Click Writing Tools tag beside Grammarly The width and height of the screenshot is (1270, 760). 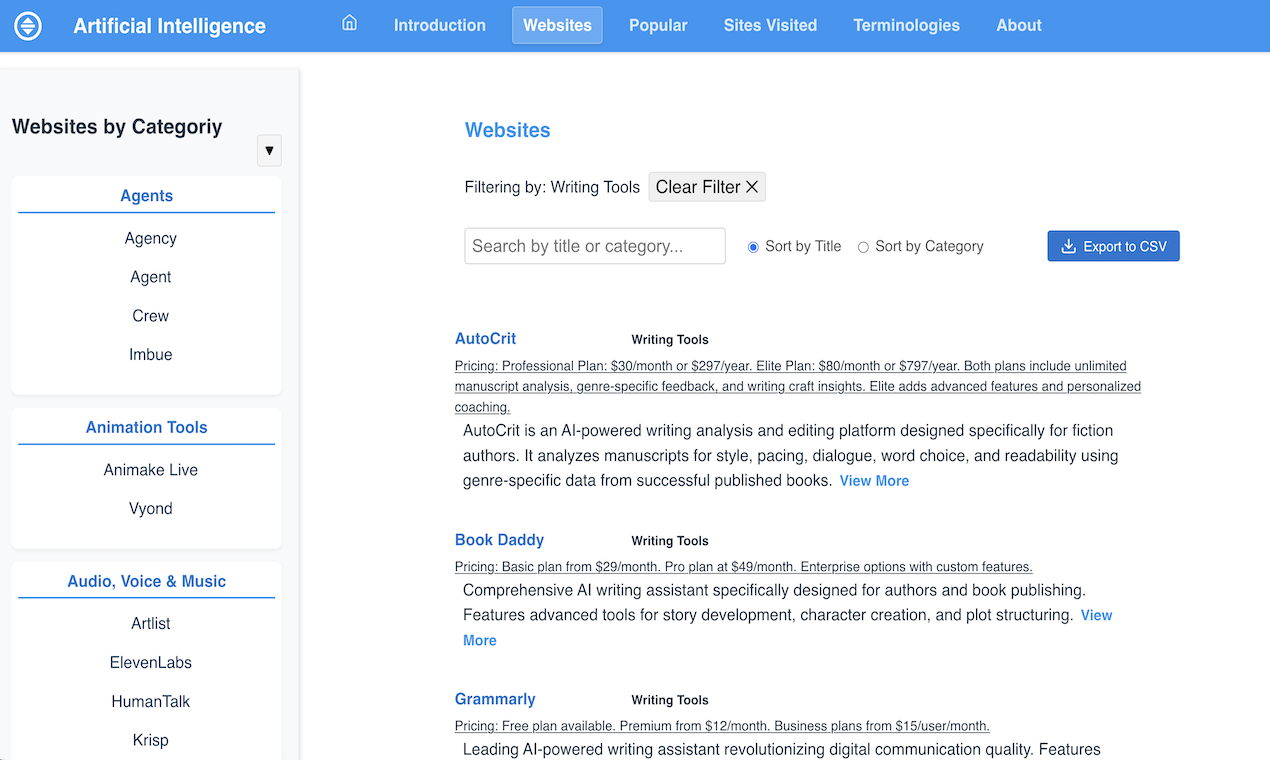pos(670,700)
